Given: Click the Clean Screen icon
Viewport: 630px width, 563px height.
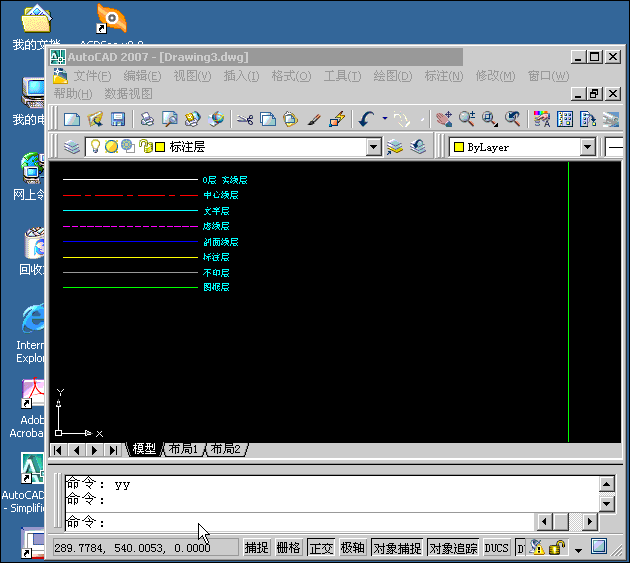Looking at the screenshot, I should 599,547.
